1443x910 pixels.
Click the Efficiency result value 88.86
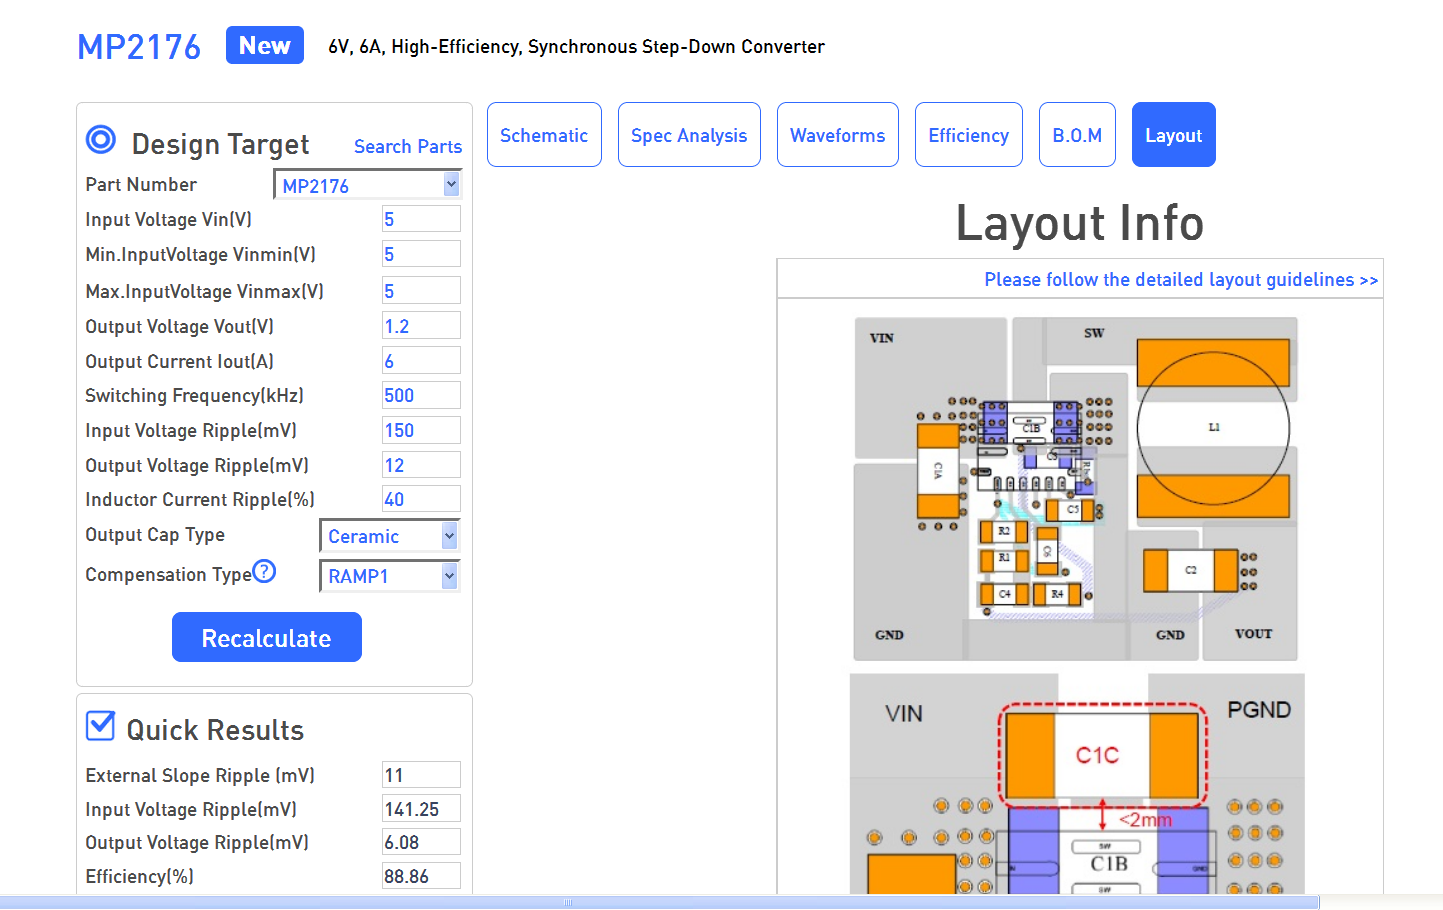pos(421,876)
